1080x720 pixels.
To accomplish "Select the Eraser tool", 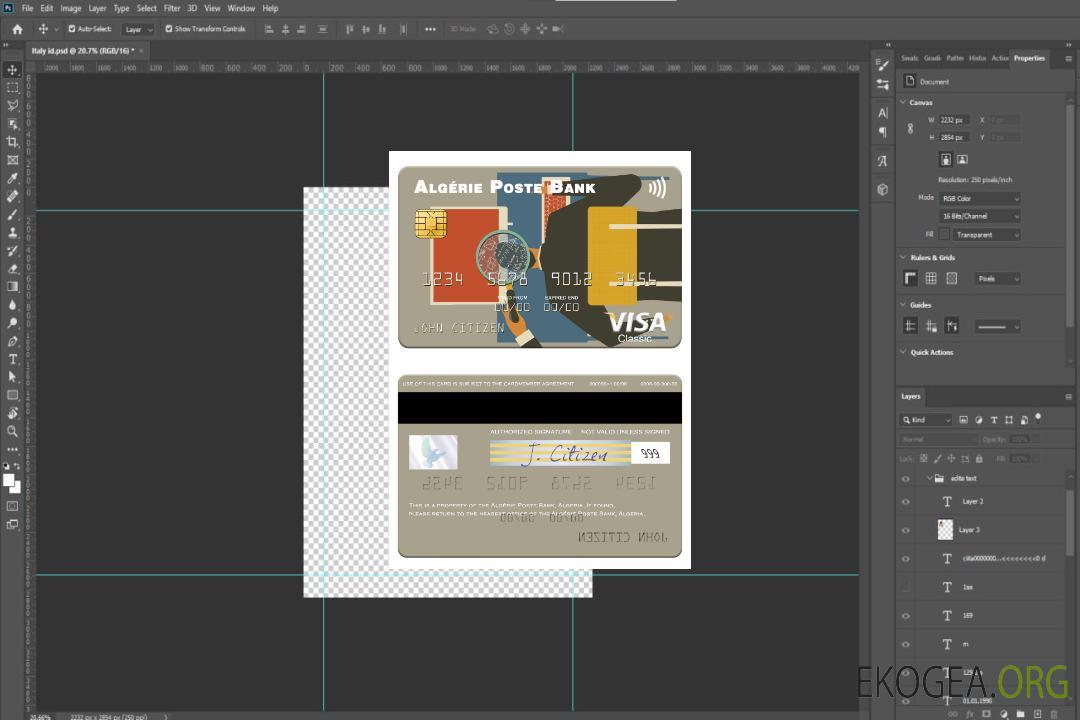I will (x=12, y=269).
